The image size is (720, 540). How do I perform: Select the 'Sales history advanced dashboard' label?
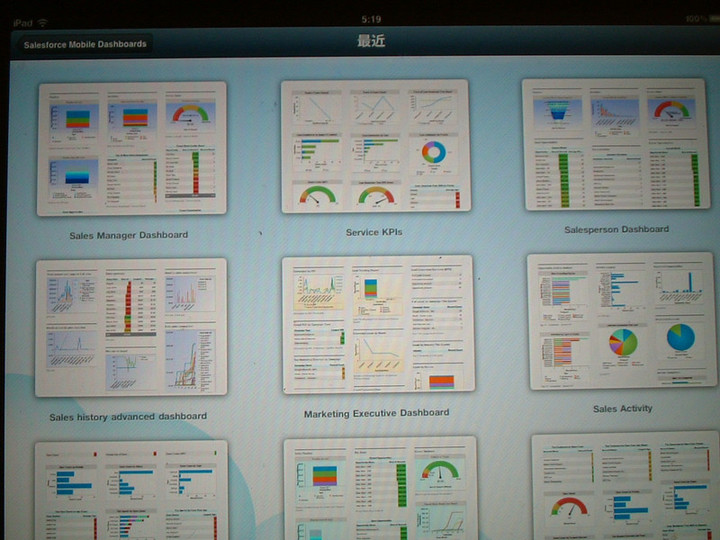tap(128, 416)
